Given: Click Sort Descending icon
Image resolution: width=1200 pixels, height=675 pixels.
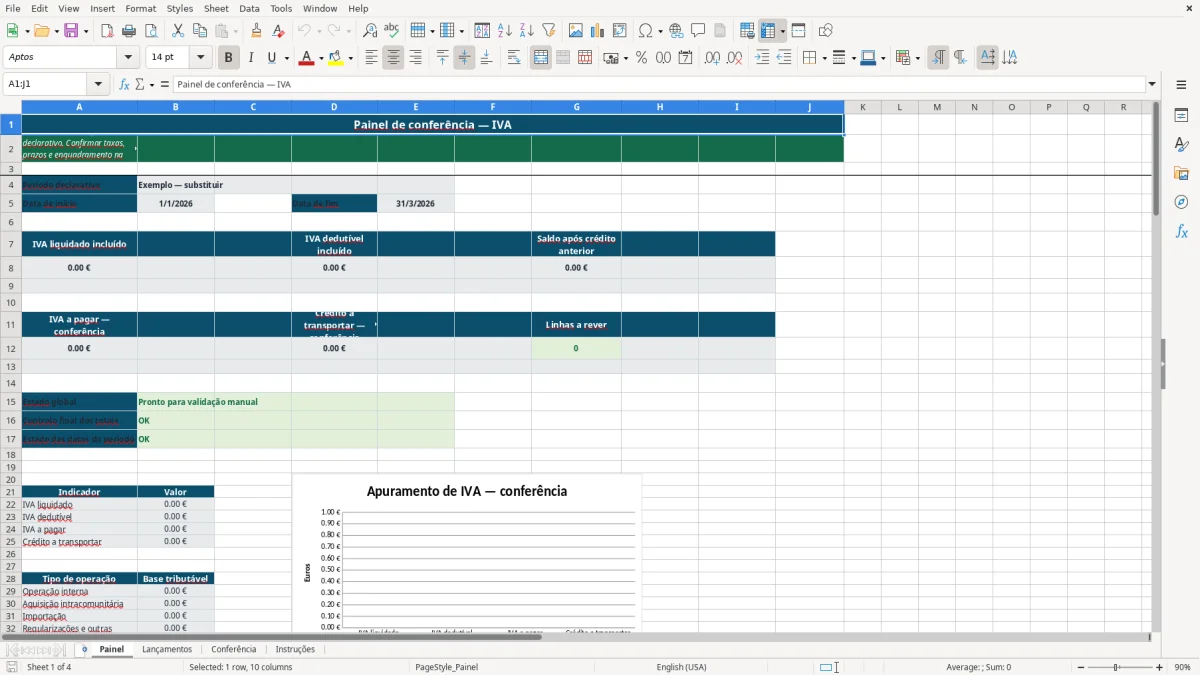Looking at the screenshot, I should click(527, 31).
